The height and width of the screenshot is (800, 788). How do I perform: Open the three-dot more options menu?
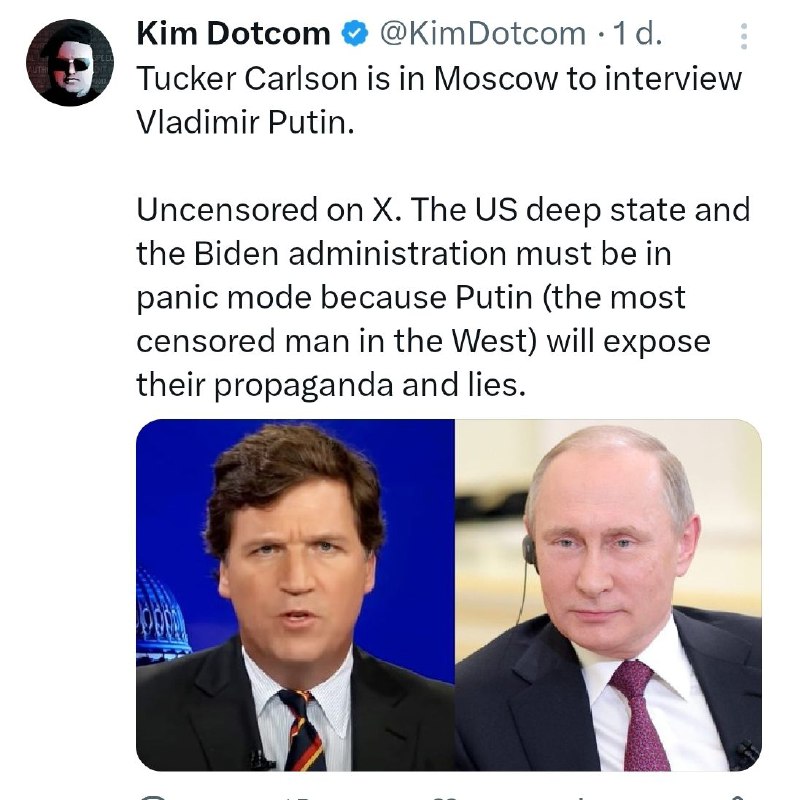[744, 36]
